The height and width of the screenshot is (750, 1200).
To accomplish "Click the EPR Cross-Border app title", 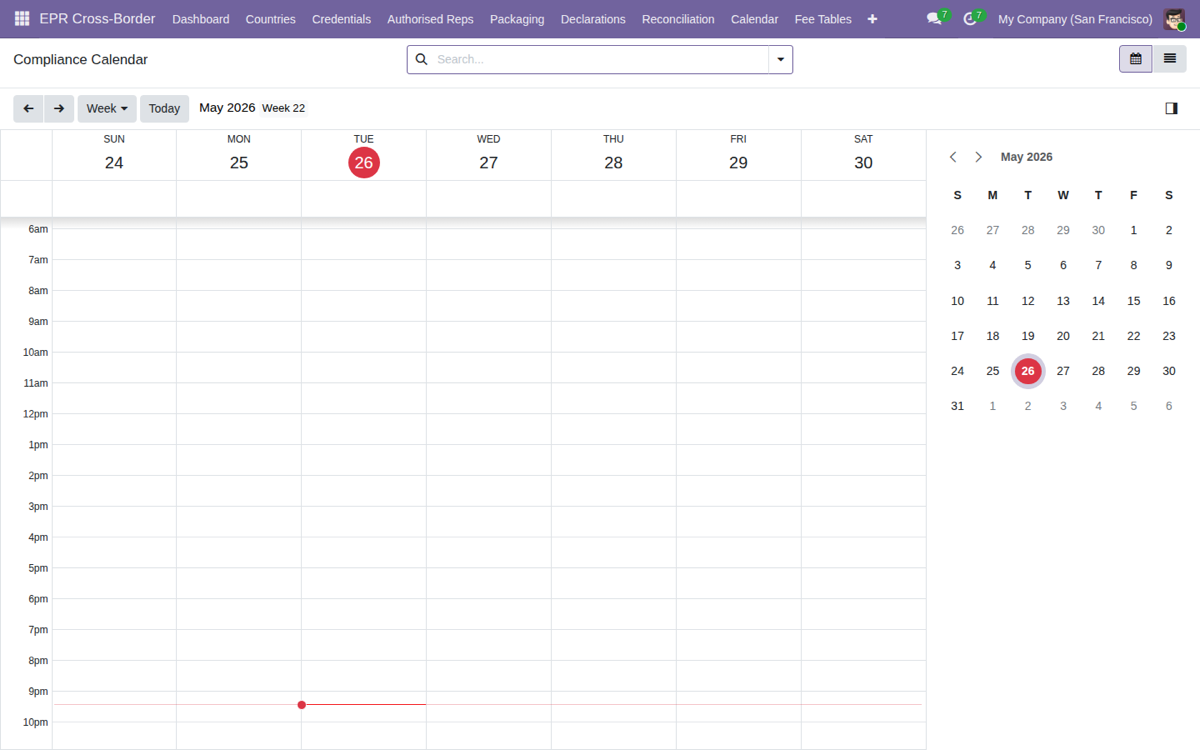I will [98, 19].
